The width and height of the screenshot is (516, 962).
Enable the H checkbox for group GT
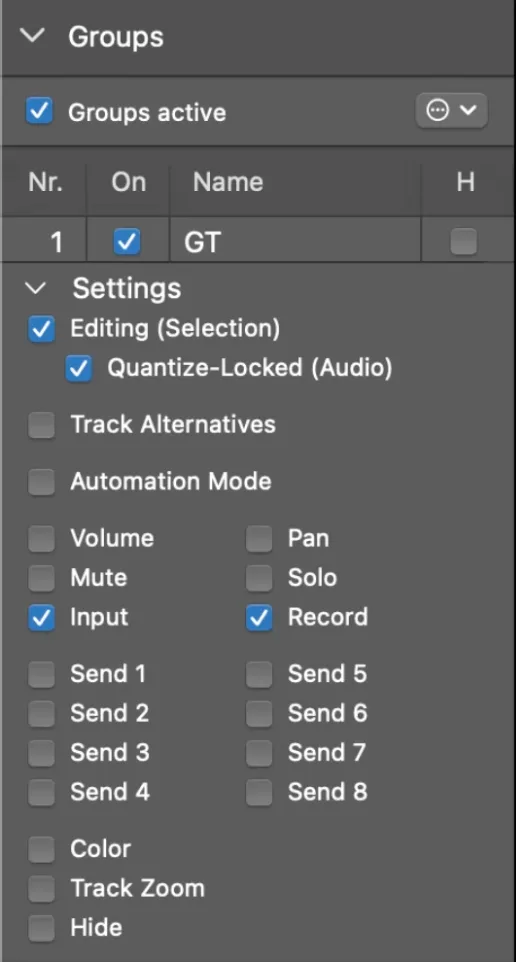coord(463,241)
